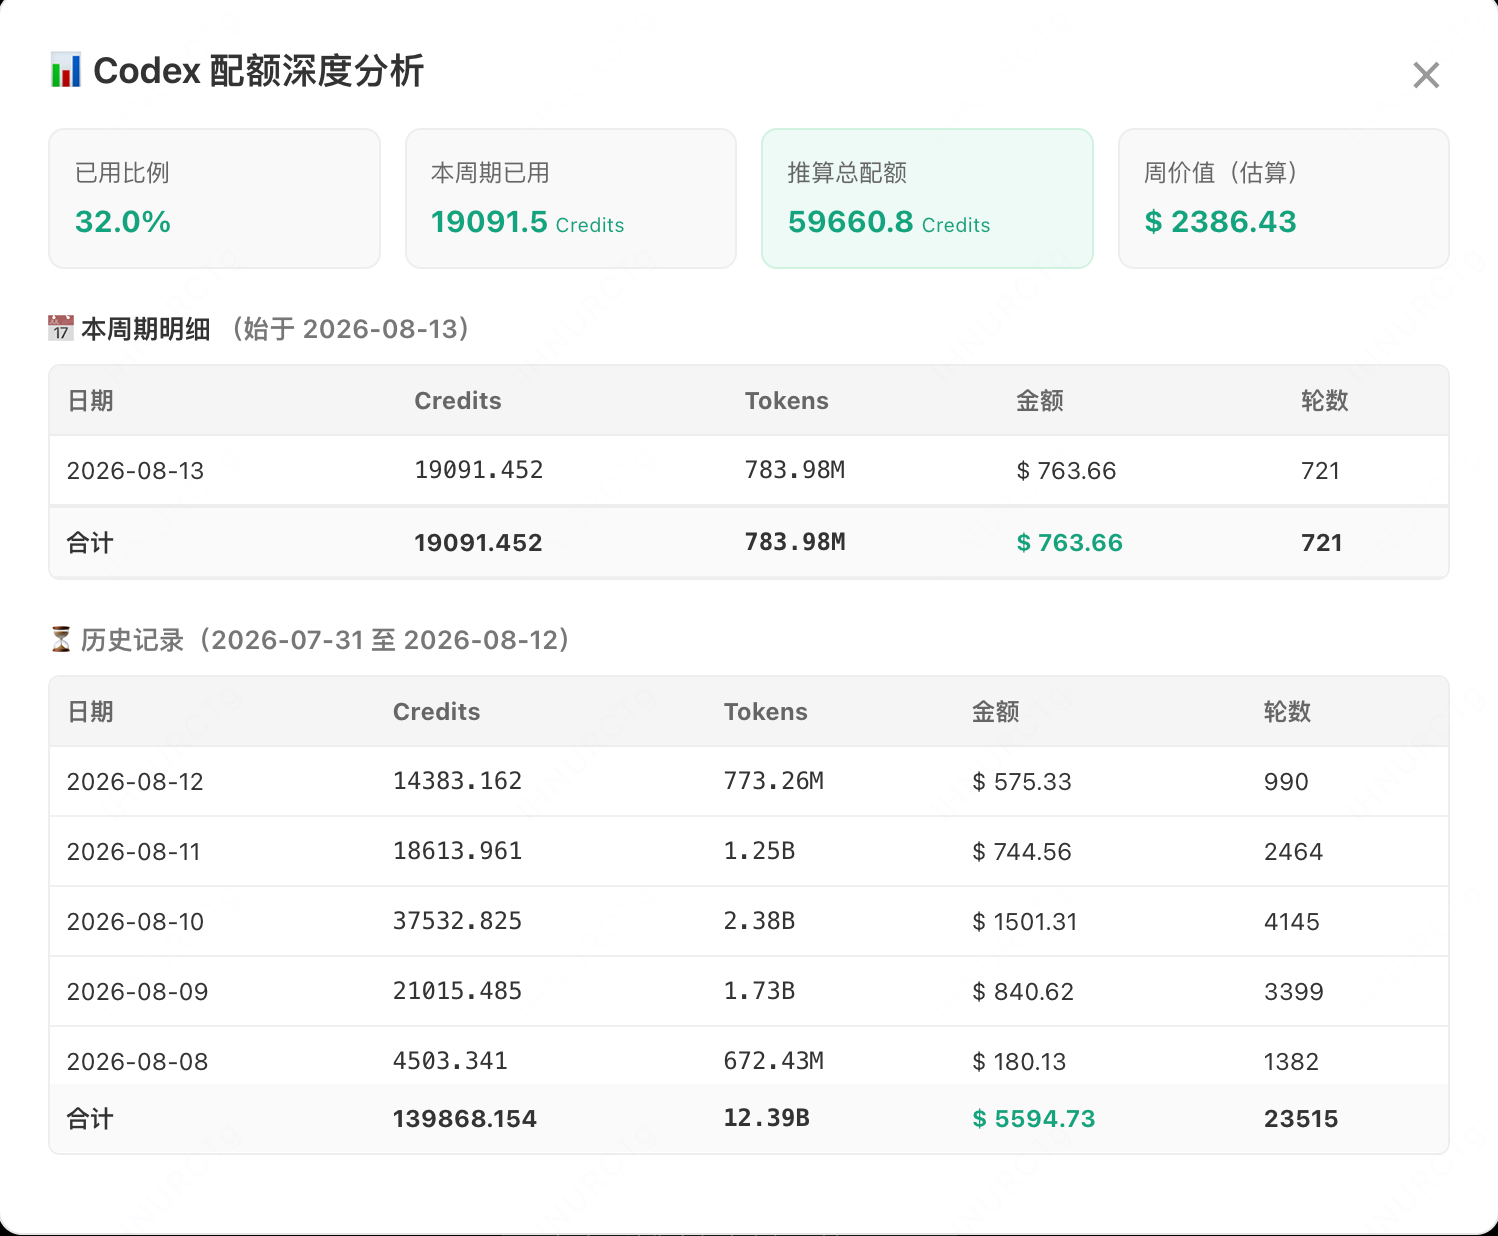Select the green $ 5594.73 history total
Viewport: 1498px width, 1236px height.
1034,1119
